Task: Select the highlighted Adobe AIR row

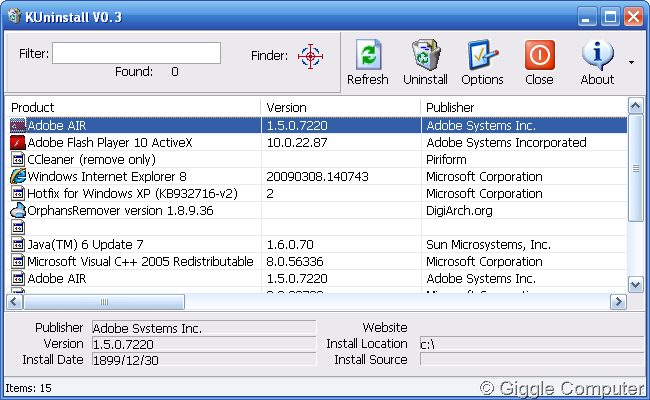Action: pos(317,126)
